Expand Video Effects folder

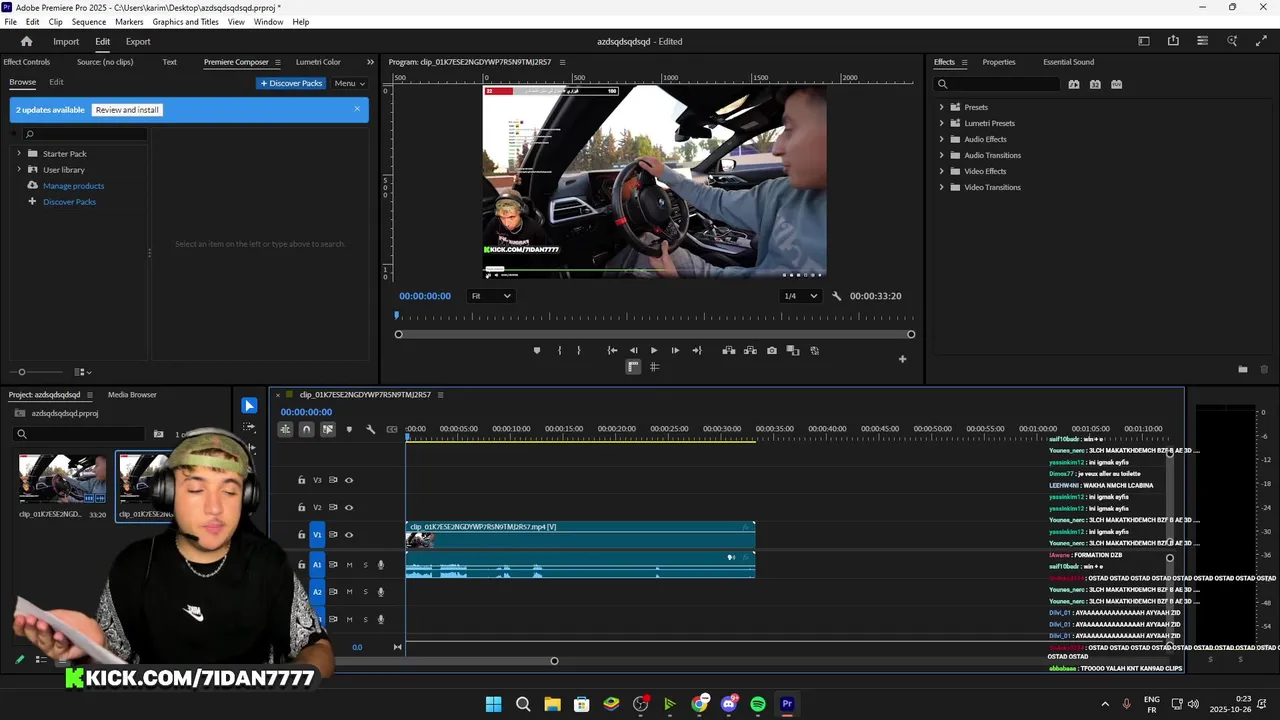coord(941,171)
